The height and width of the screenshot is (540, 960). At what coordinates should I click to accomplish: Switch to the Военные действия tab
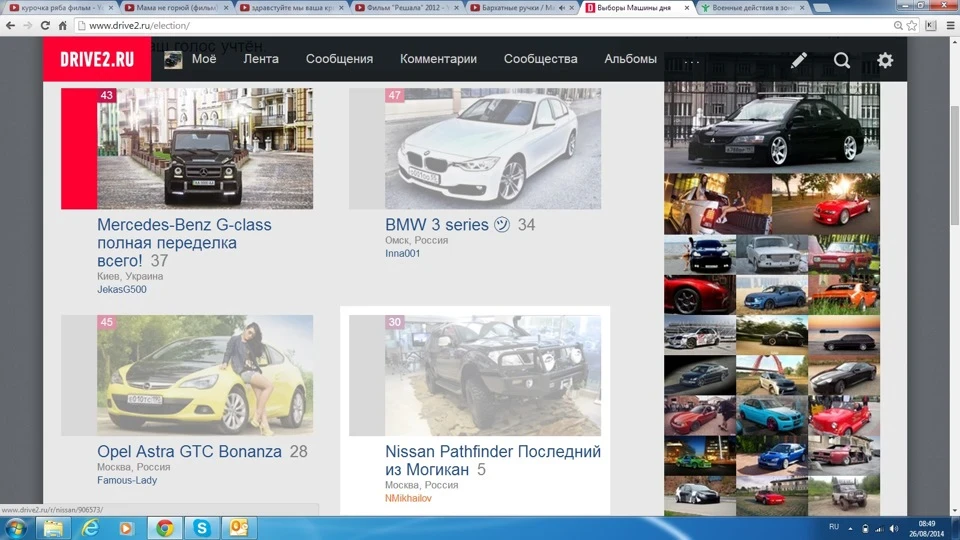coord(753,8)
